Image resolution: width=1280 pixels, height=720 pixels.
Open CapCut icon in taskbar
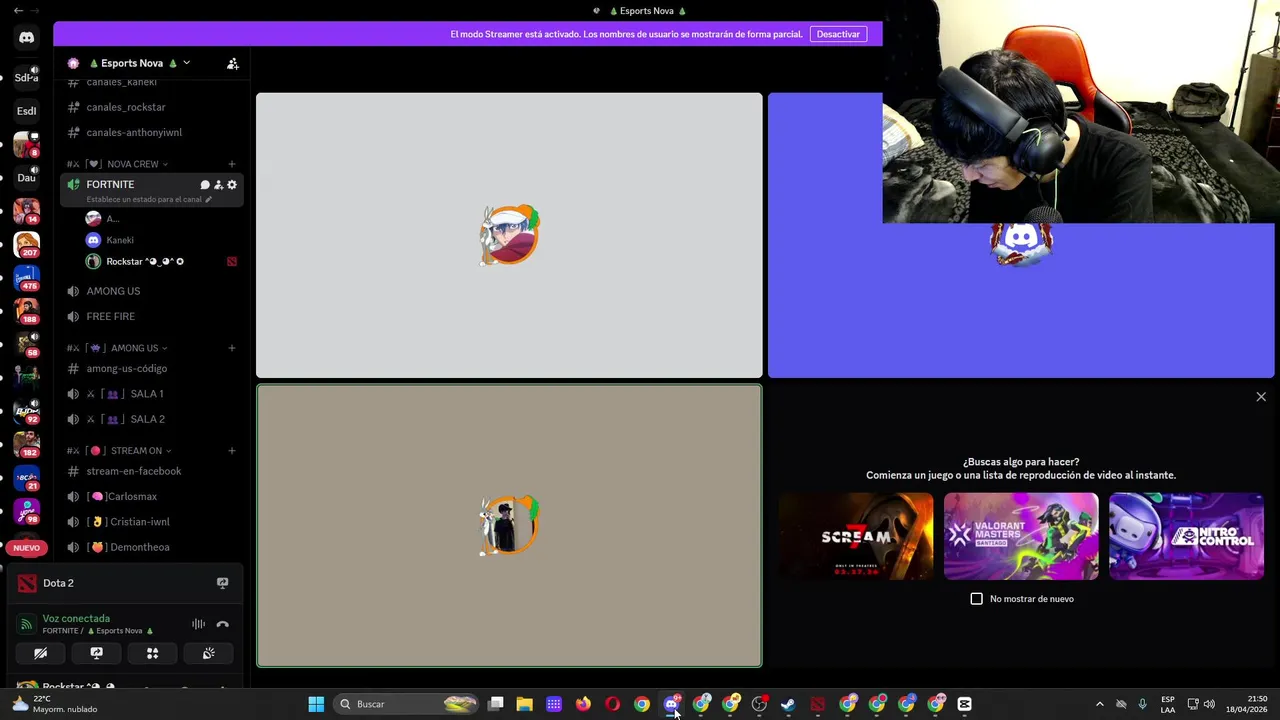(964, 704)
